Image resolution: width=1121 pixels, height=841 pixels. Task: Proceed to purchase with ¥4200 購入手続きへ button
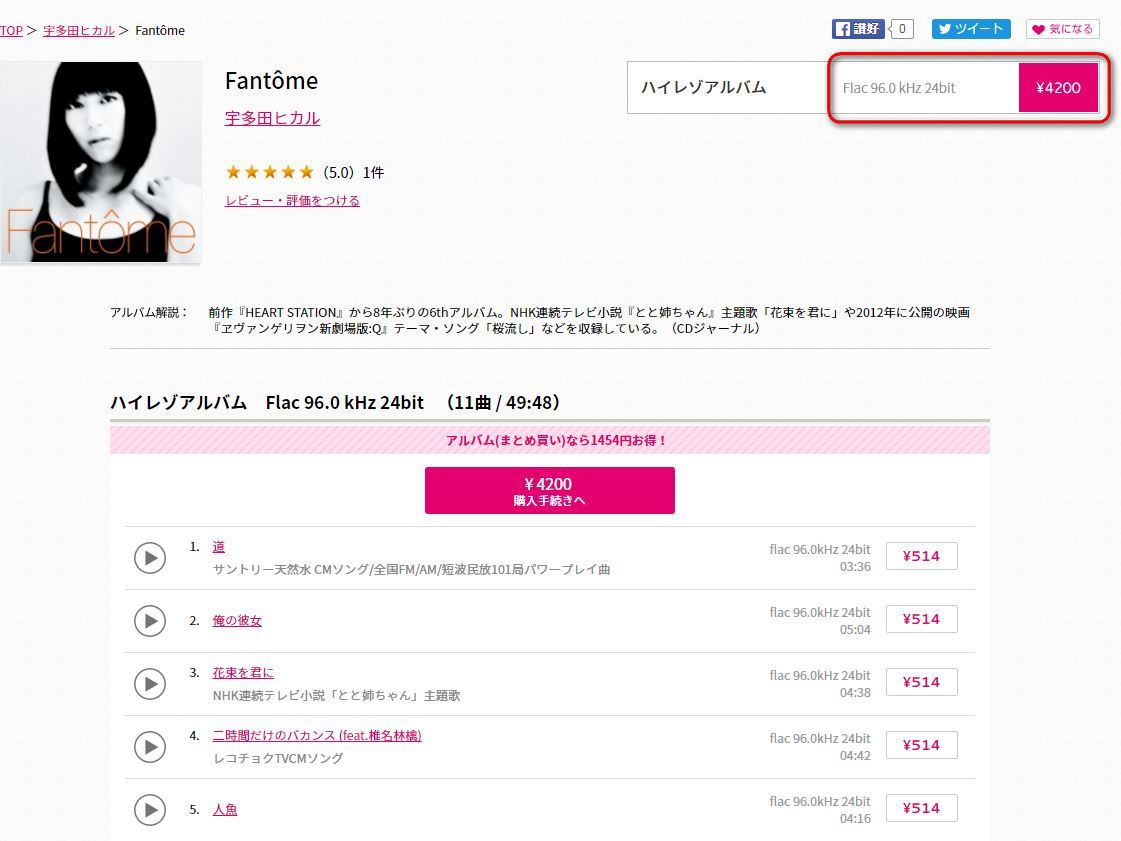click(x=549, y=490)
